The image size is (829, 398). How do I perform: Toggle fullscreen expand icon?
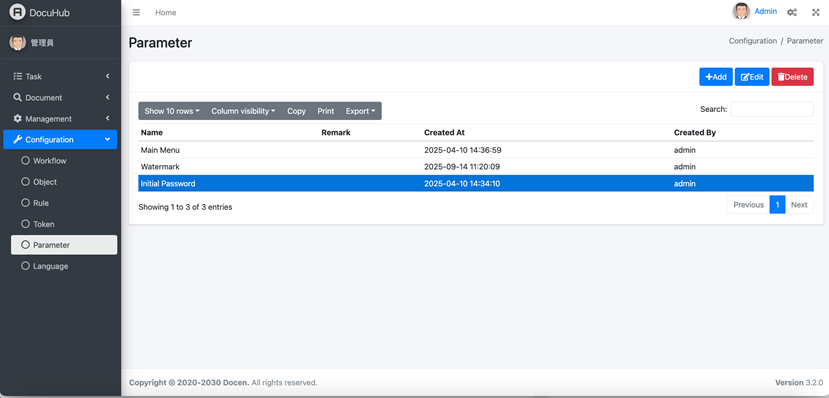tap(815, 12)
